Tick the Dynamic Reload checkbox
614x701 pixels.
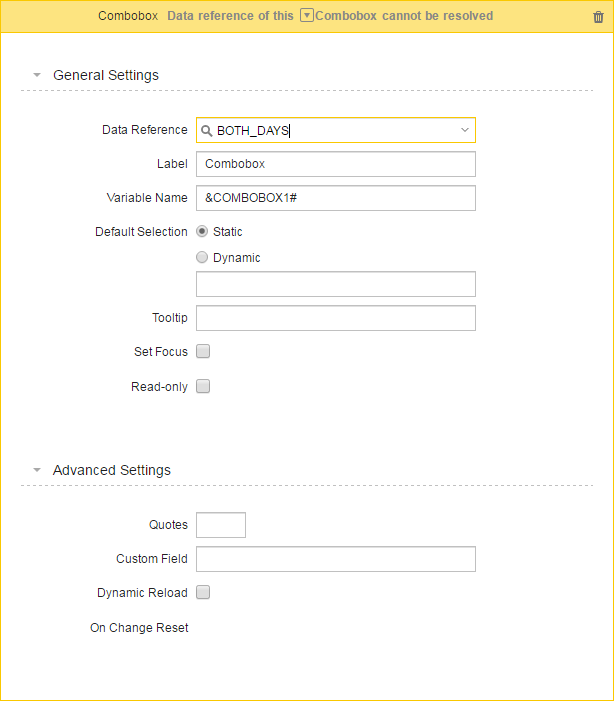203,592
